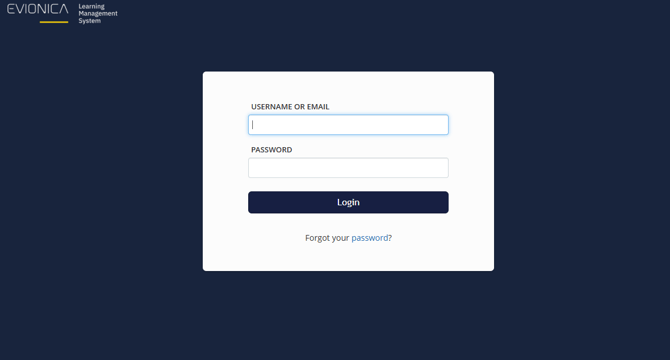The height and width of the screenshot is (360, 670).
Task: Click the yellow underline beneath the EVIONICA logo
Action: pos(54,22)
